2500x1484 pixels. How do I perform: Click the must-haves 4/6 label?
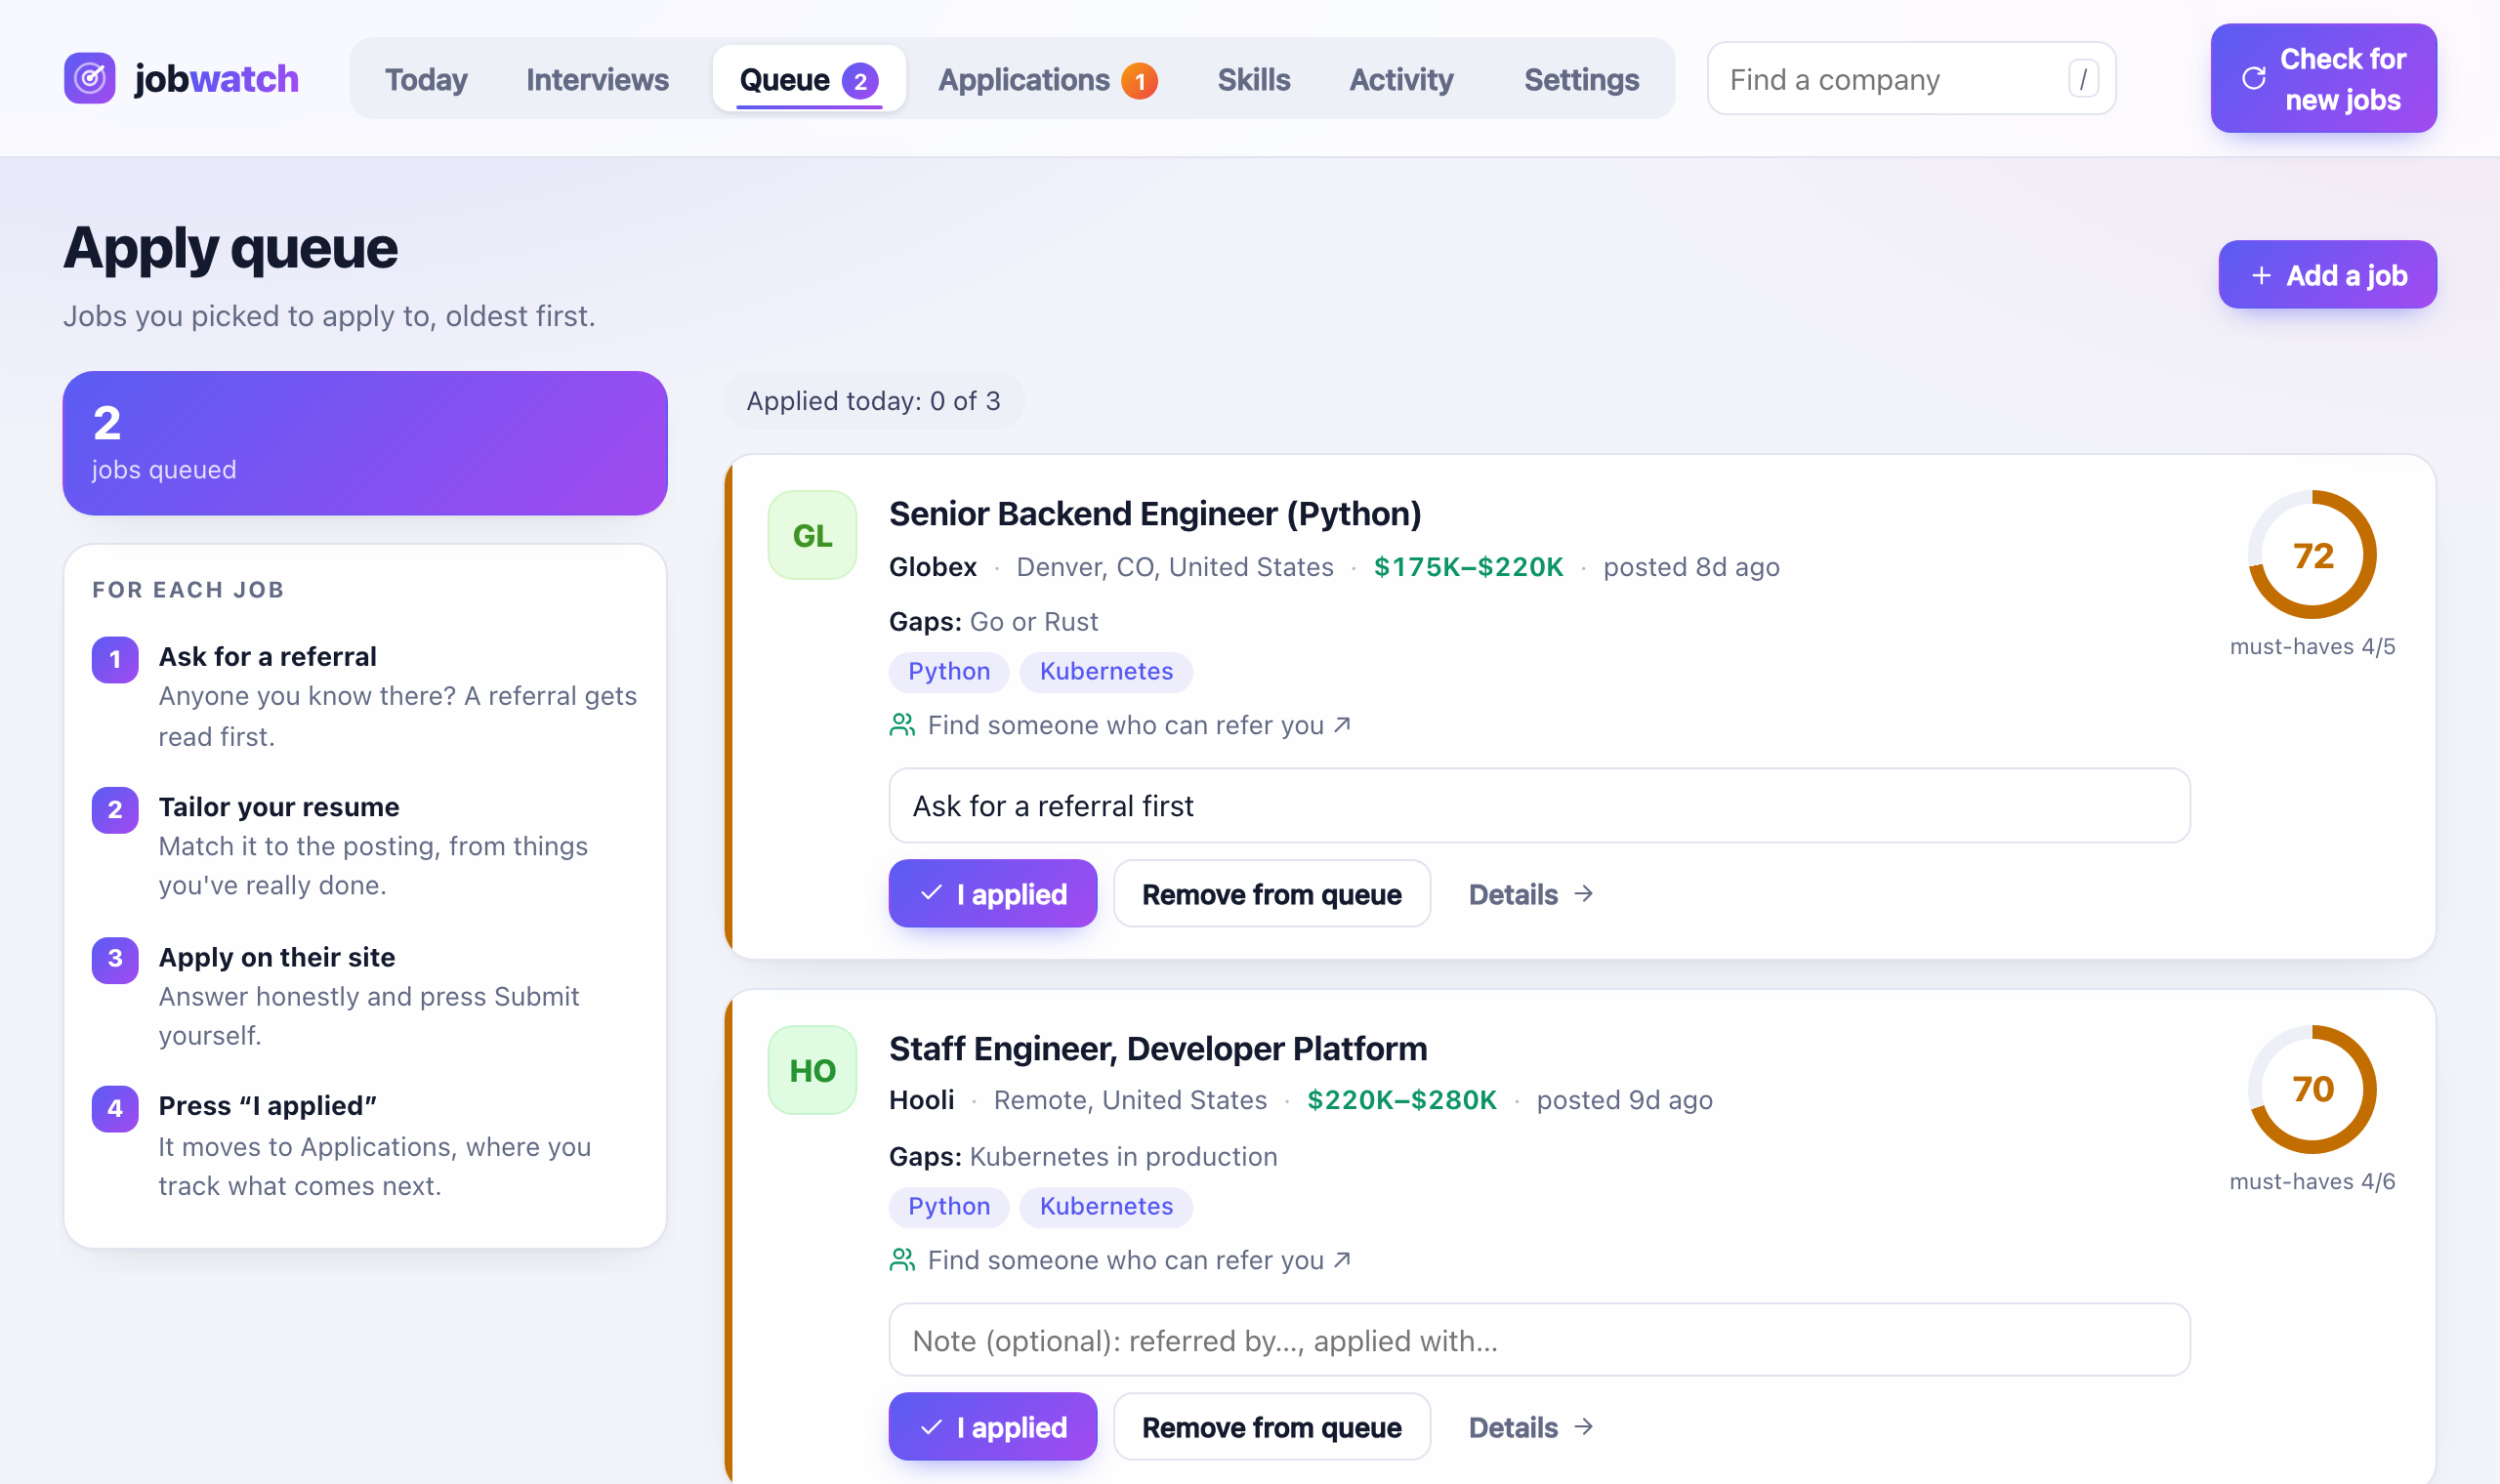click(2312, 1181)
